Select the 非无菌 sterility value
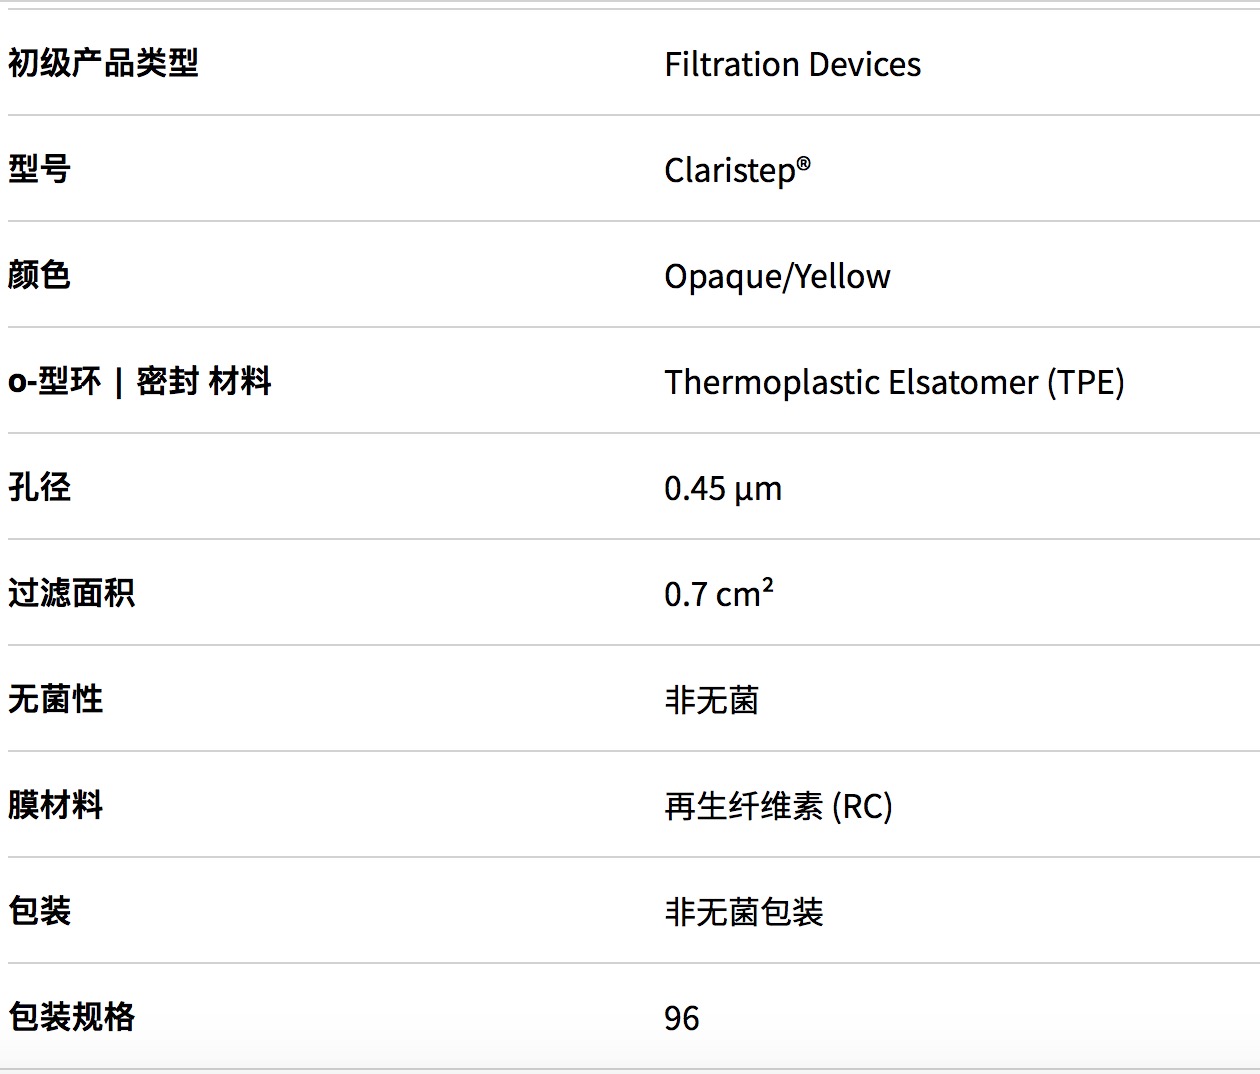Screen dimensions: 1260x1074 (x=712, y=700)
